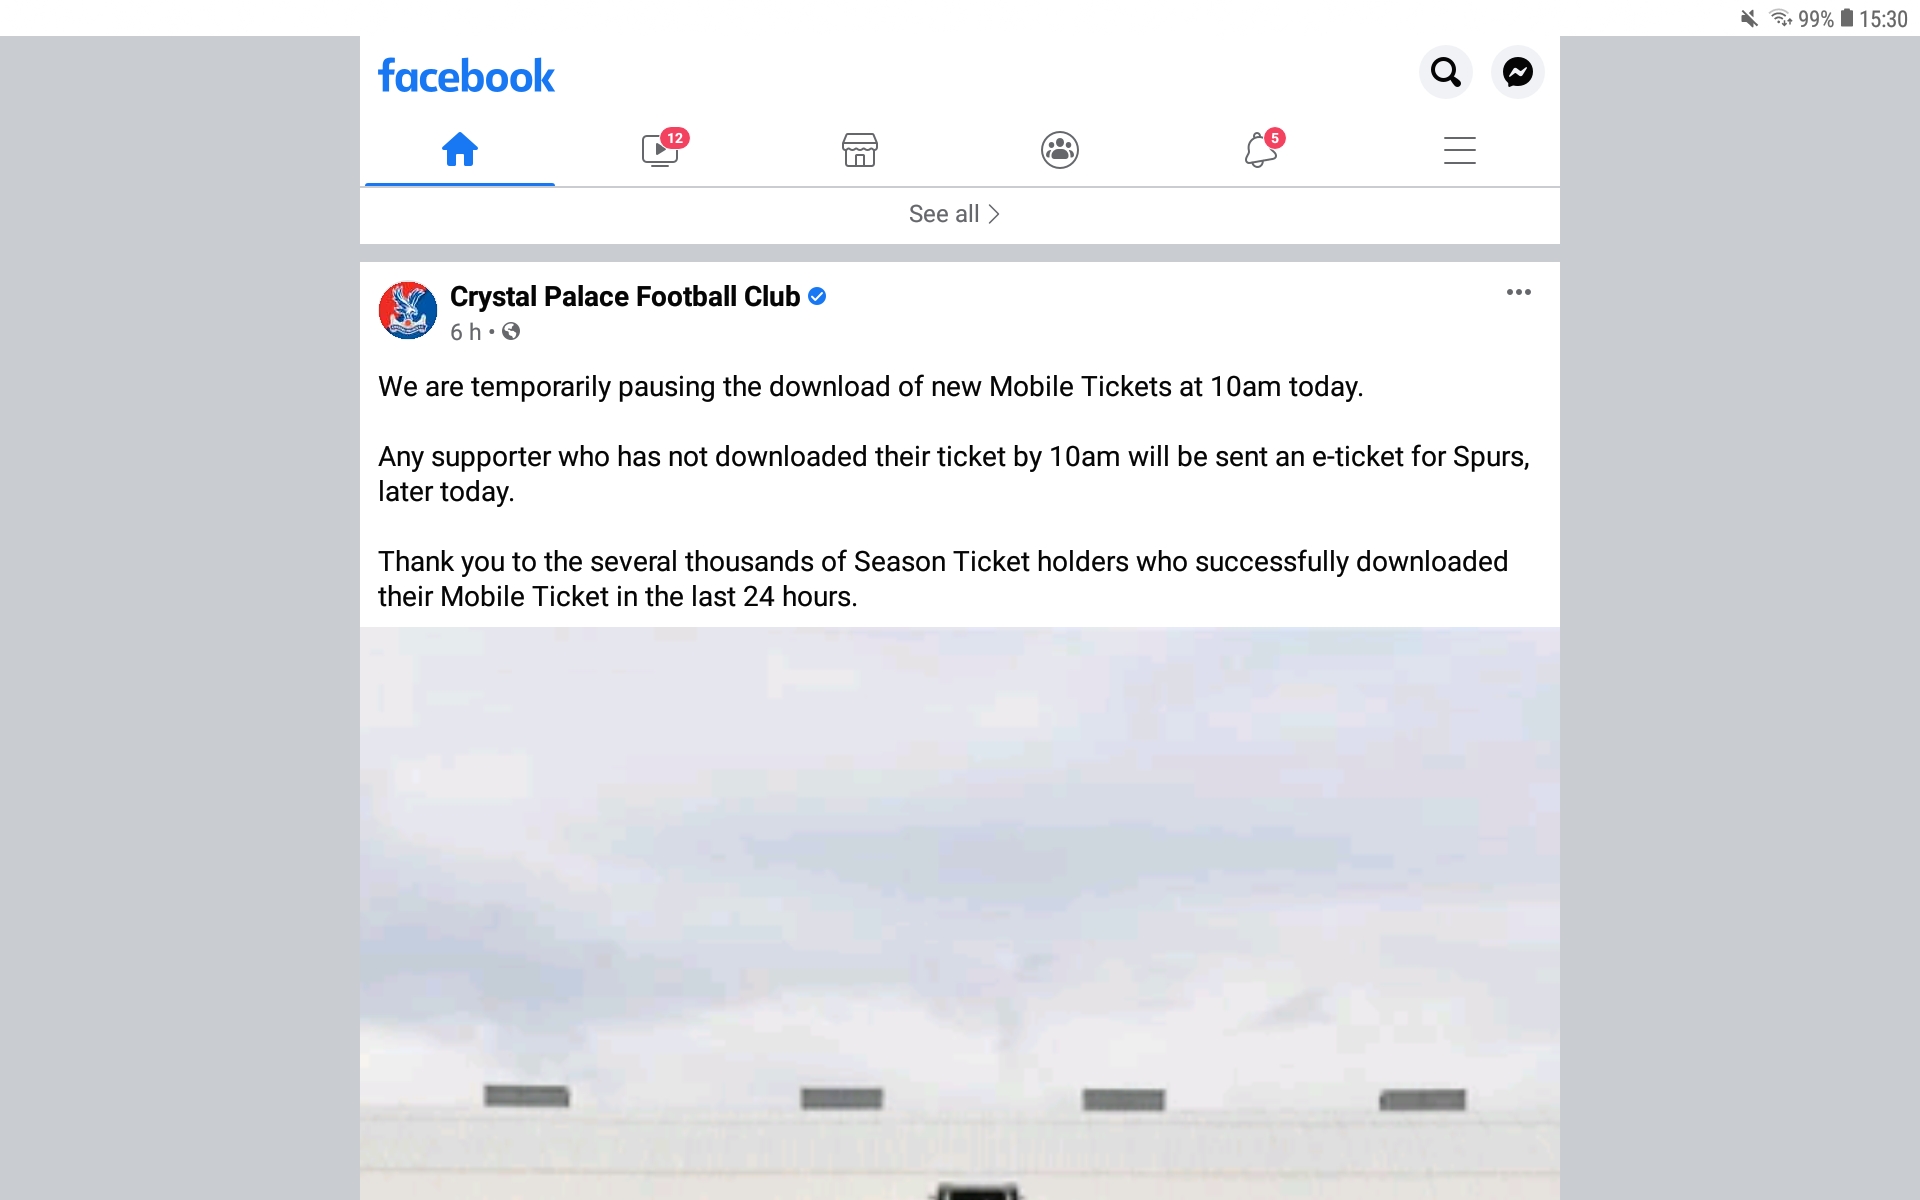Go to Home feed tab

point(460,150)
